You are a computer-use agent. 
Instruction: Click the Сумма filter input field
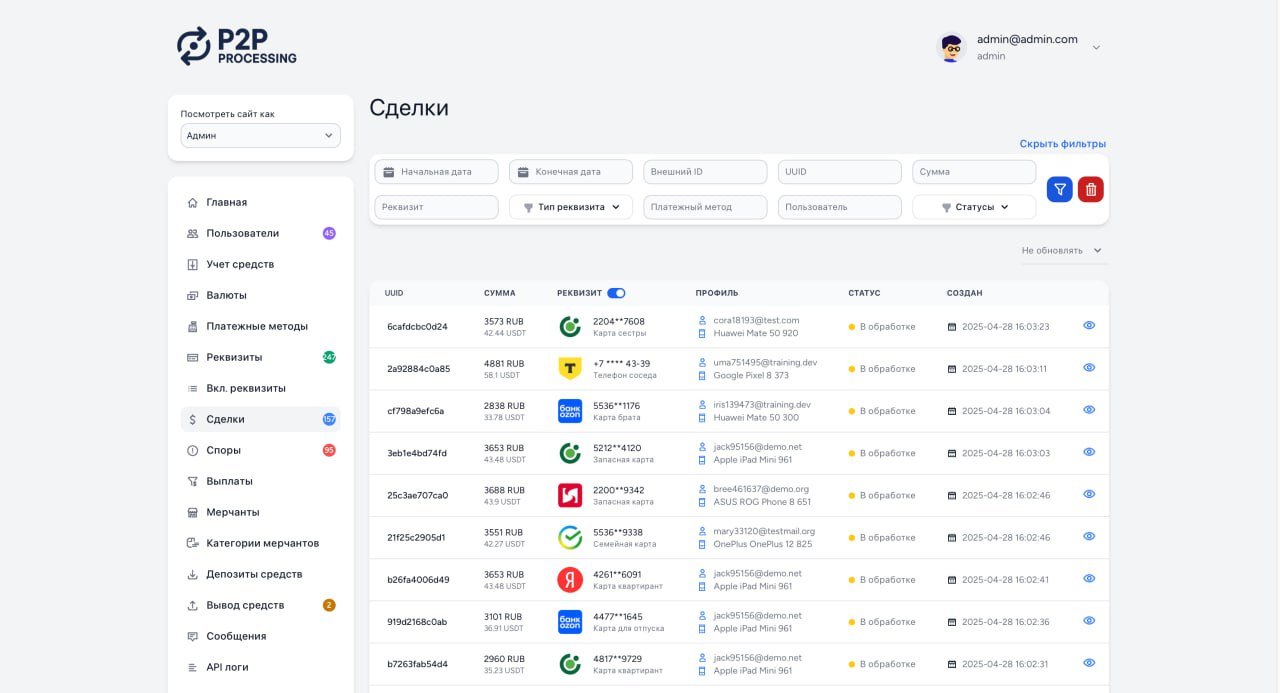(x=974, y=172)
